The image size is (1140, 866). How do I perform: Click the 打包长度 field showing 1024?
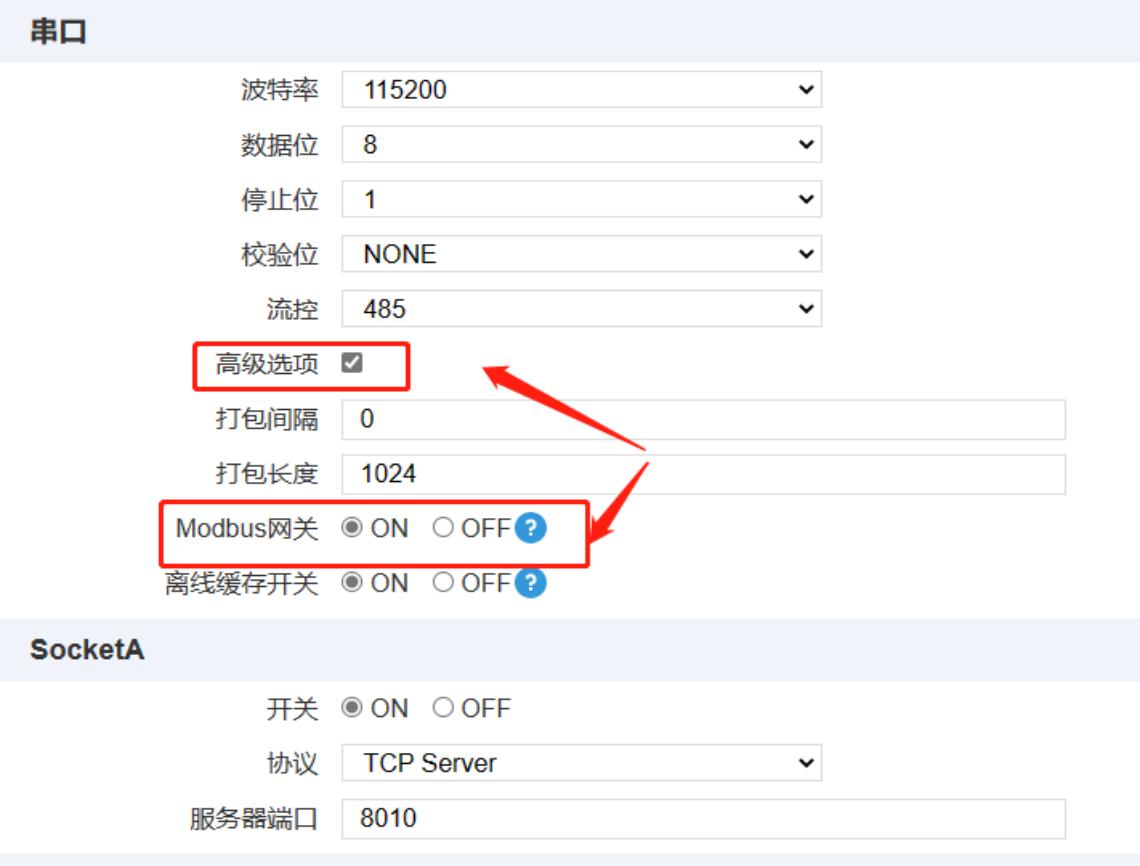[x=703, y=474]
